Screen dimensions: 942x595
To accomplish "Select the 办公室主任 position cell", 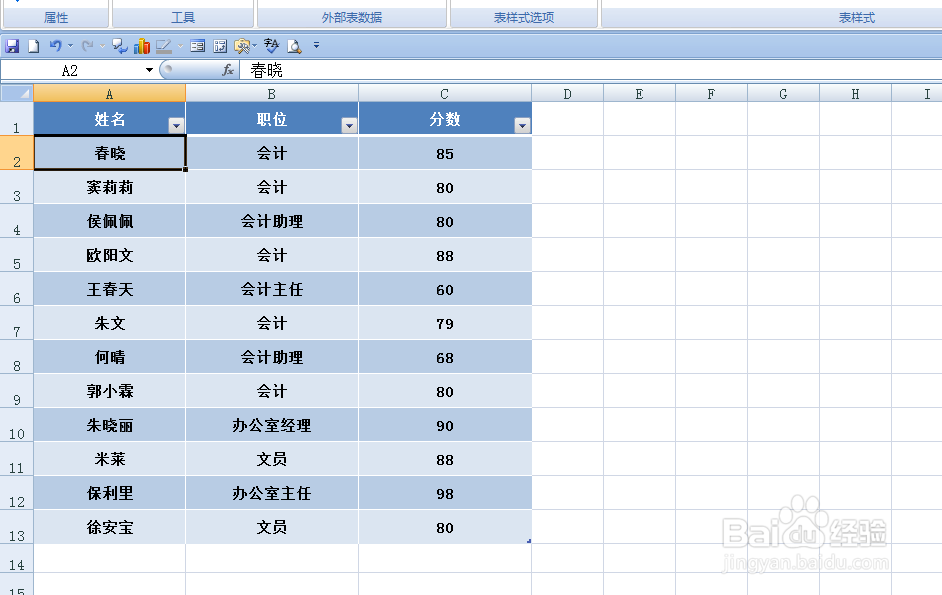I will coord(272,493).
